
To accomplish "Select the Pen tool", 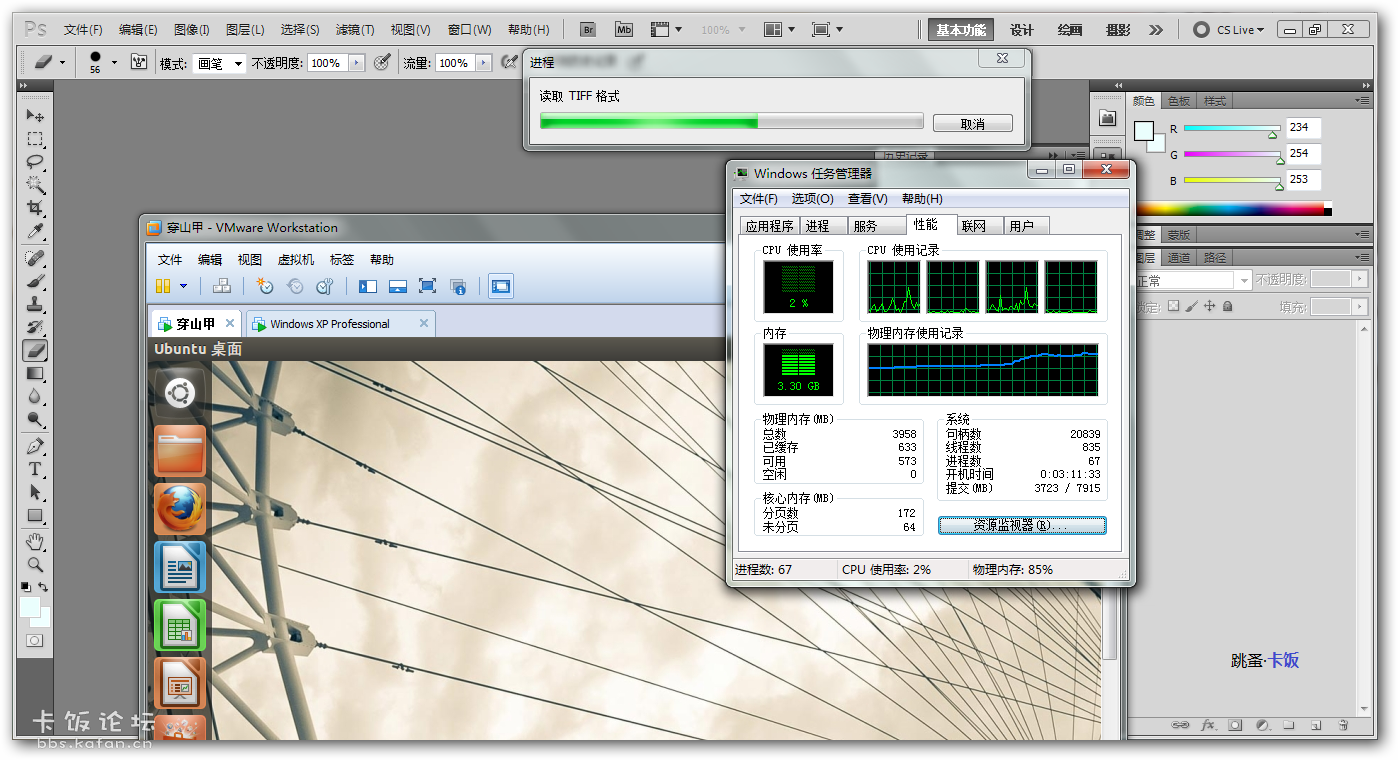I will click(x=35, y=446).
